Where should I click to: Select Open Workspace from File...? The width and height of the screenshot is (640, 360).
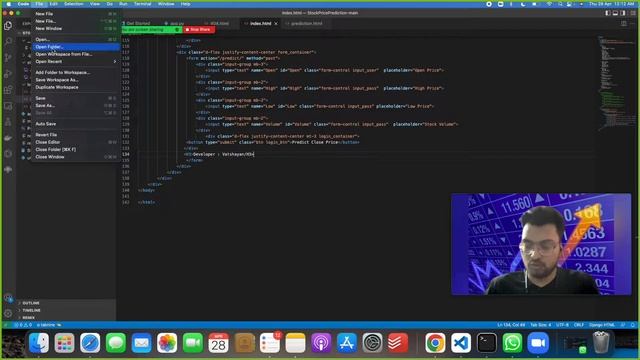[76, 54]
